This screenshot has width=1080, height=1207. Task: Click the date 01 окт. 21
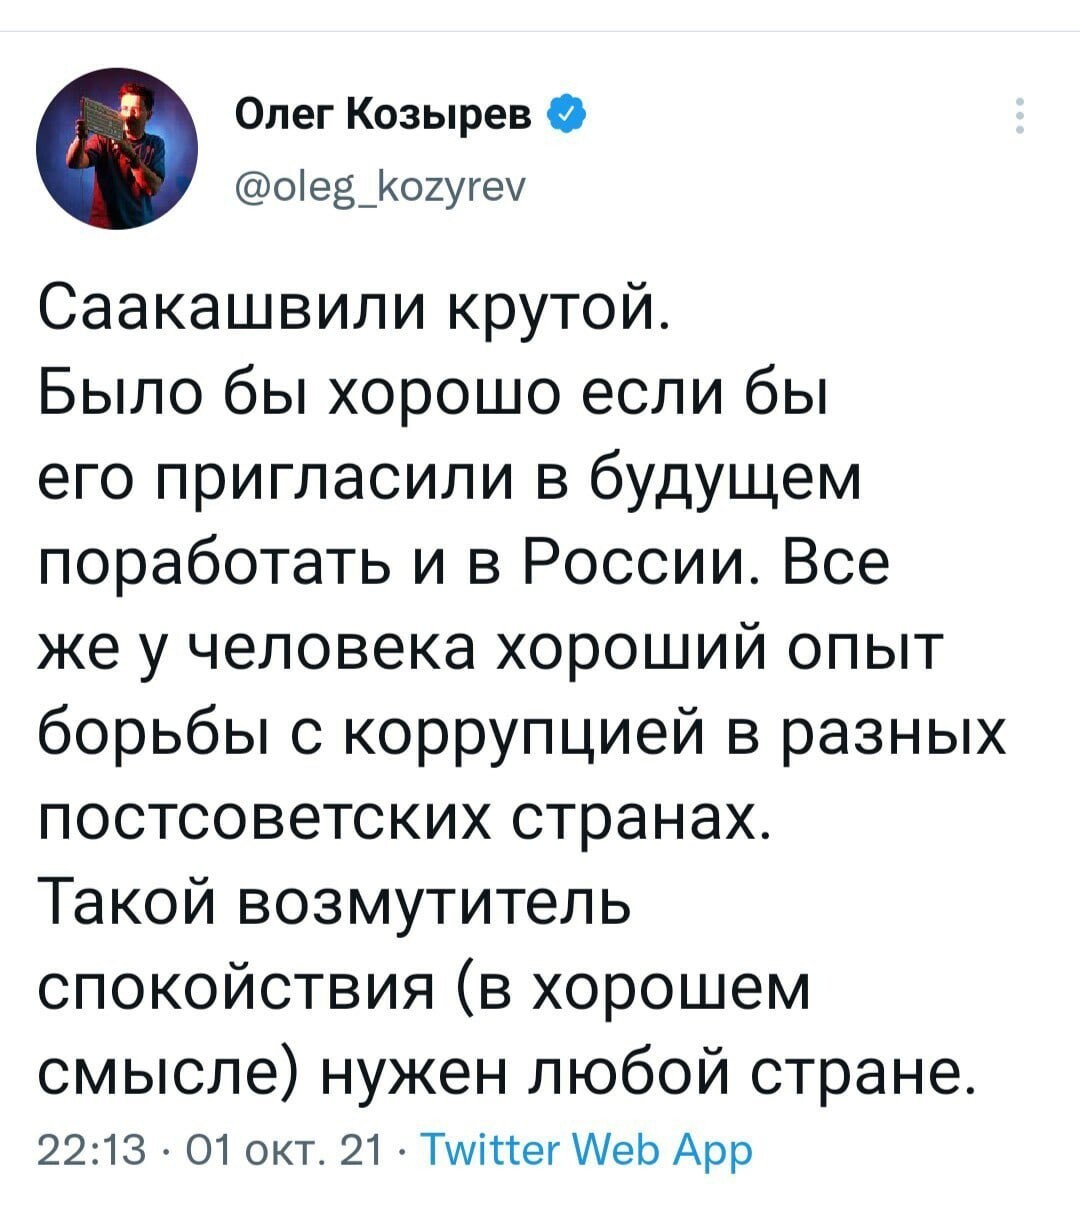click(x=275, y=1150)
